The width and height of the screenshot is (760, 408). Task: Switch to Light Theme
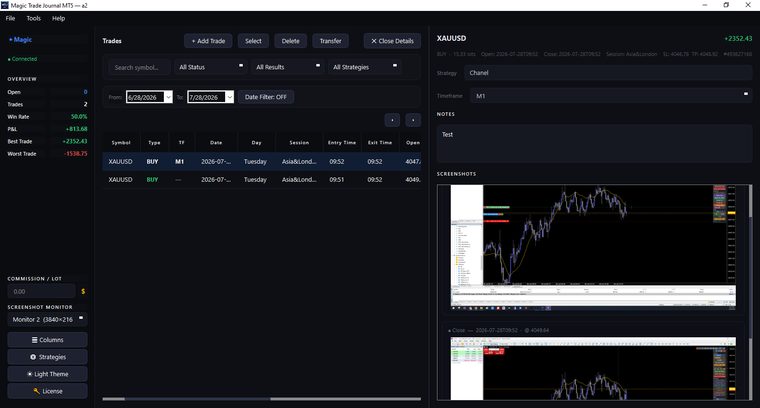[x=48, y=374]
